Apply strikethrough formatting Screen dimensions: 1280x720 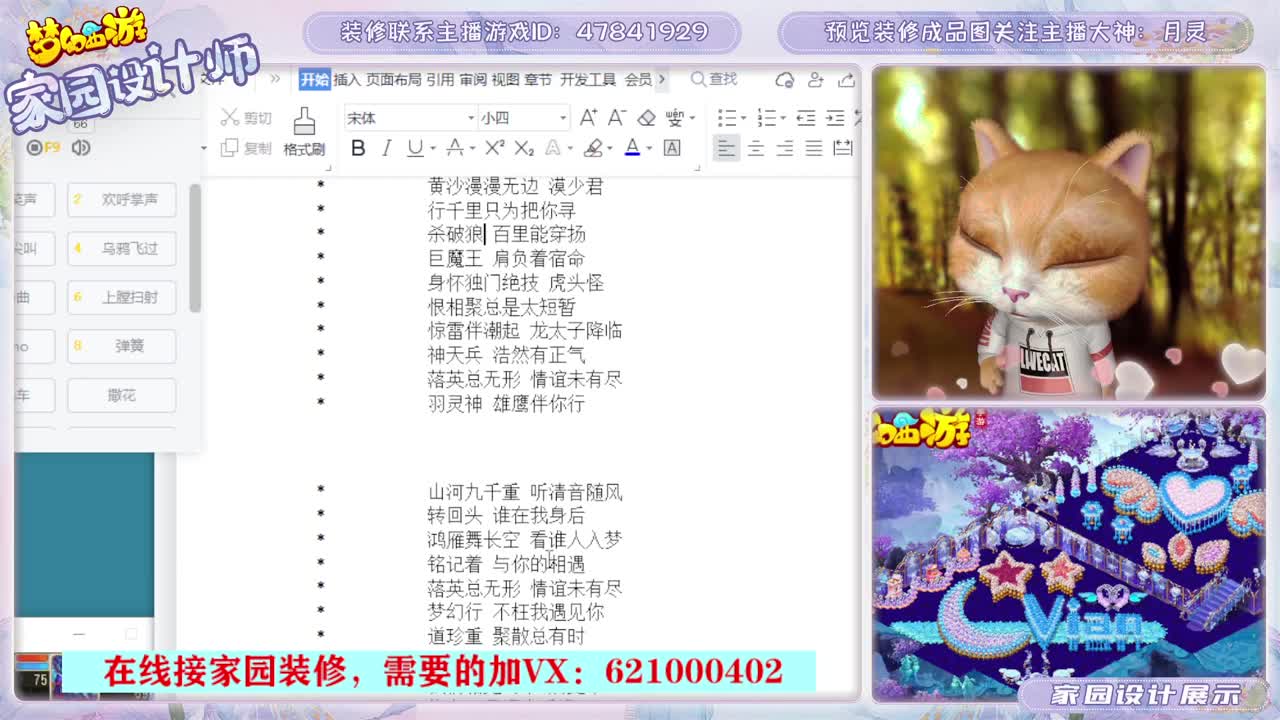click(454, 148)
